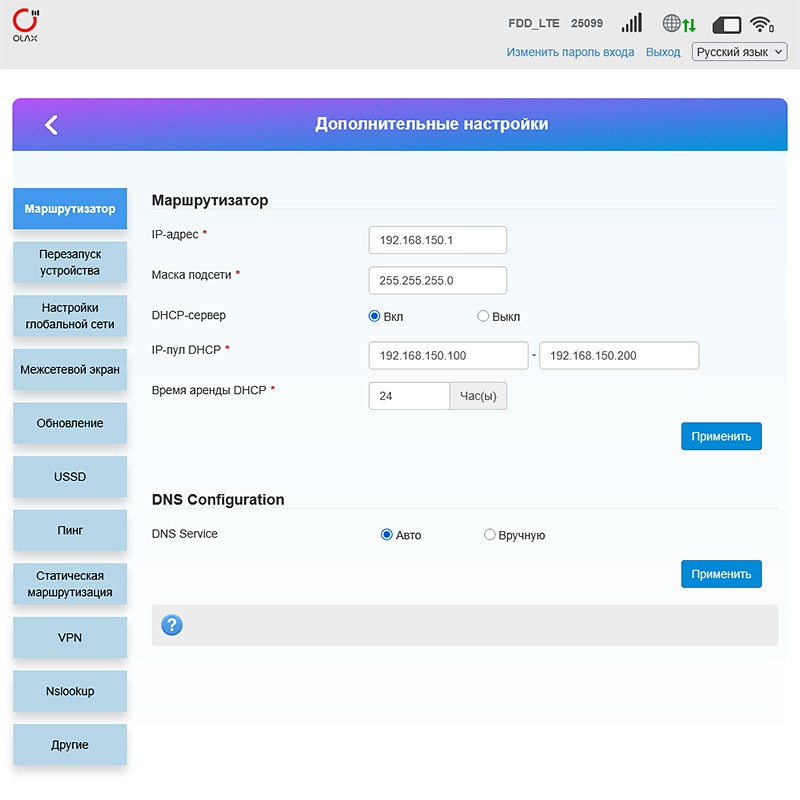Click the battery status icon
The height and width of the screenshot is (800, 800).
tap(726, 24)
